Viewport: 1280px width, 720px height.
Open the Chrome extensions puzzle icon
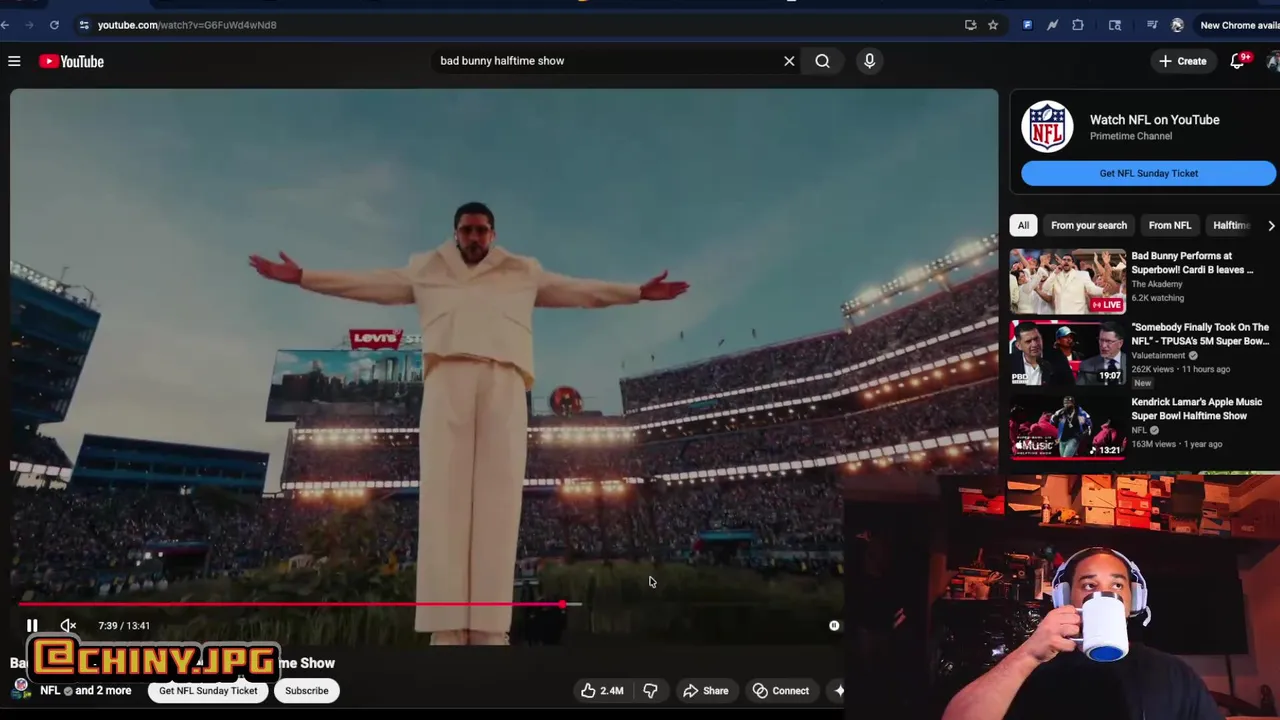tap(1078, 25)
